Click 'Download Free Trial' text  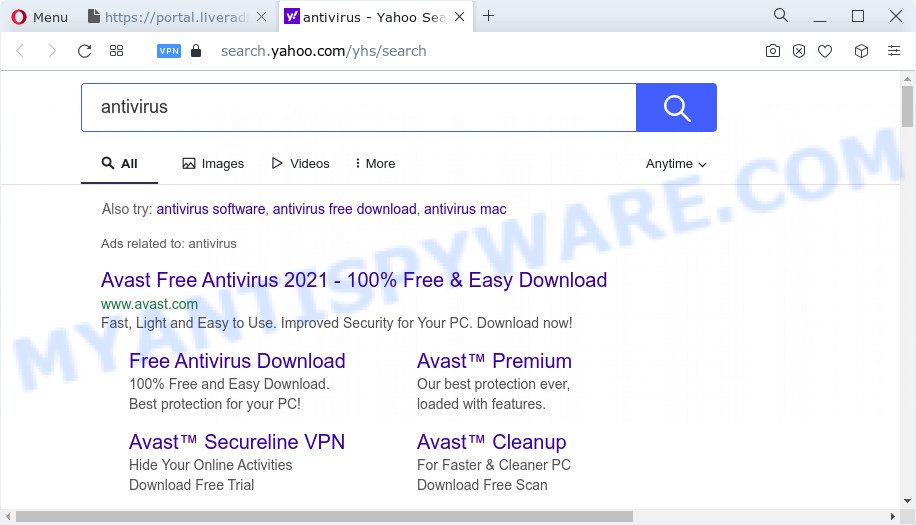coord(192,485)
